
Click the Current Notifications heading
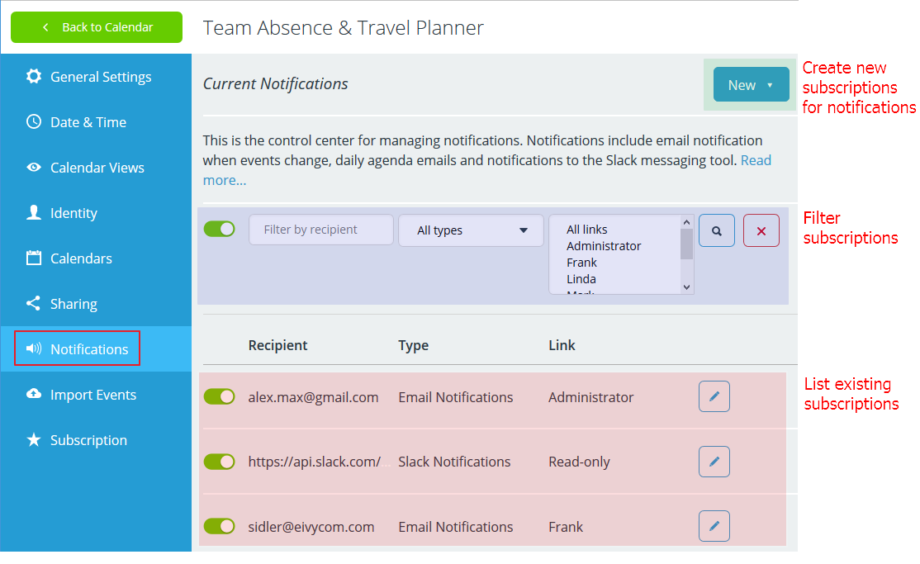click(275, 84)
